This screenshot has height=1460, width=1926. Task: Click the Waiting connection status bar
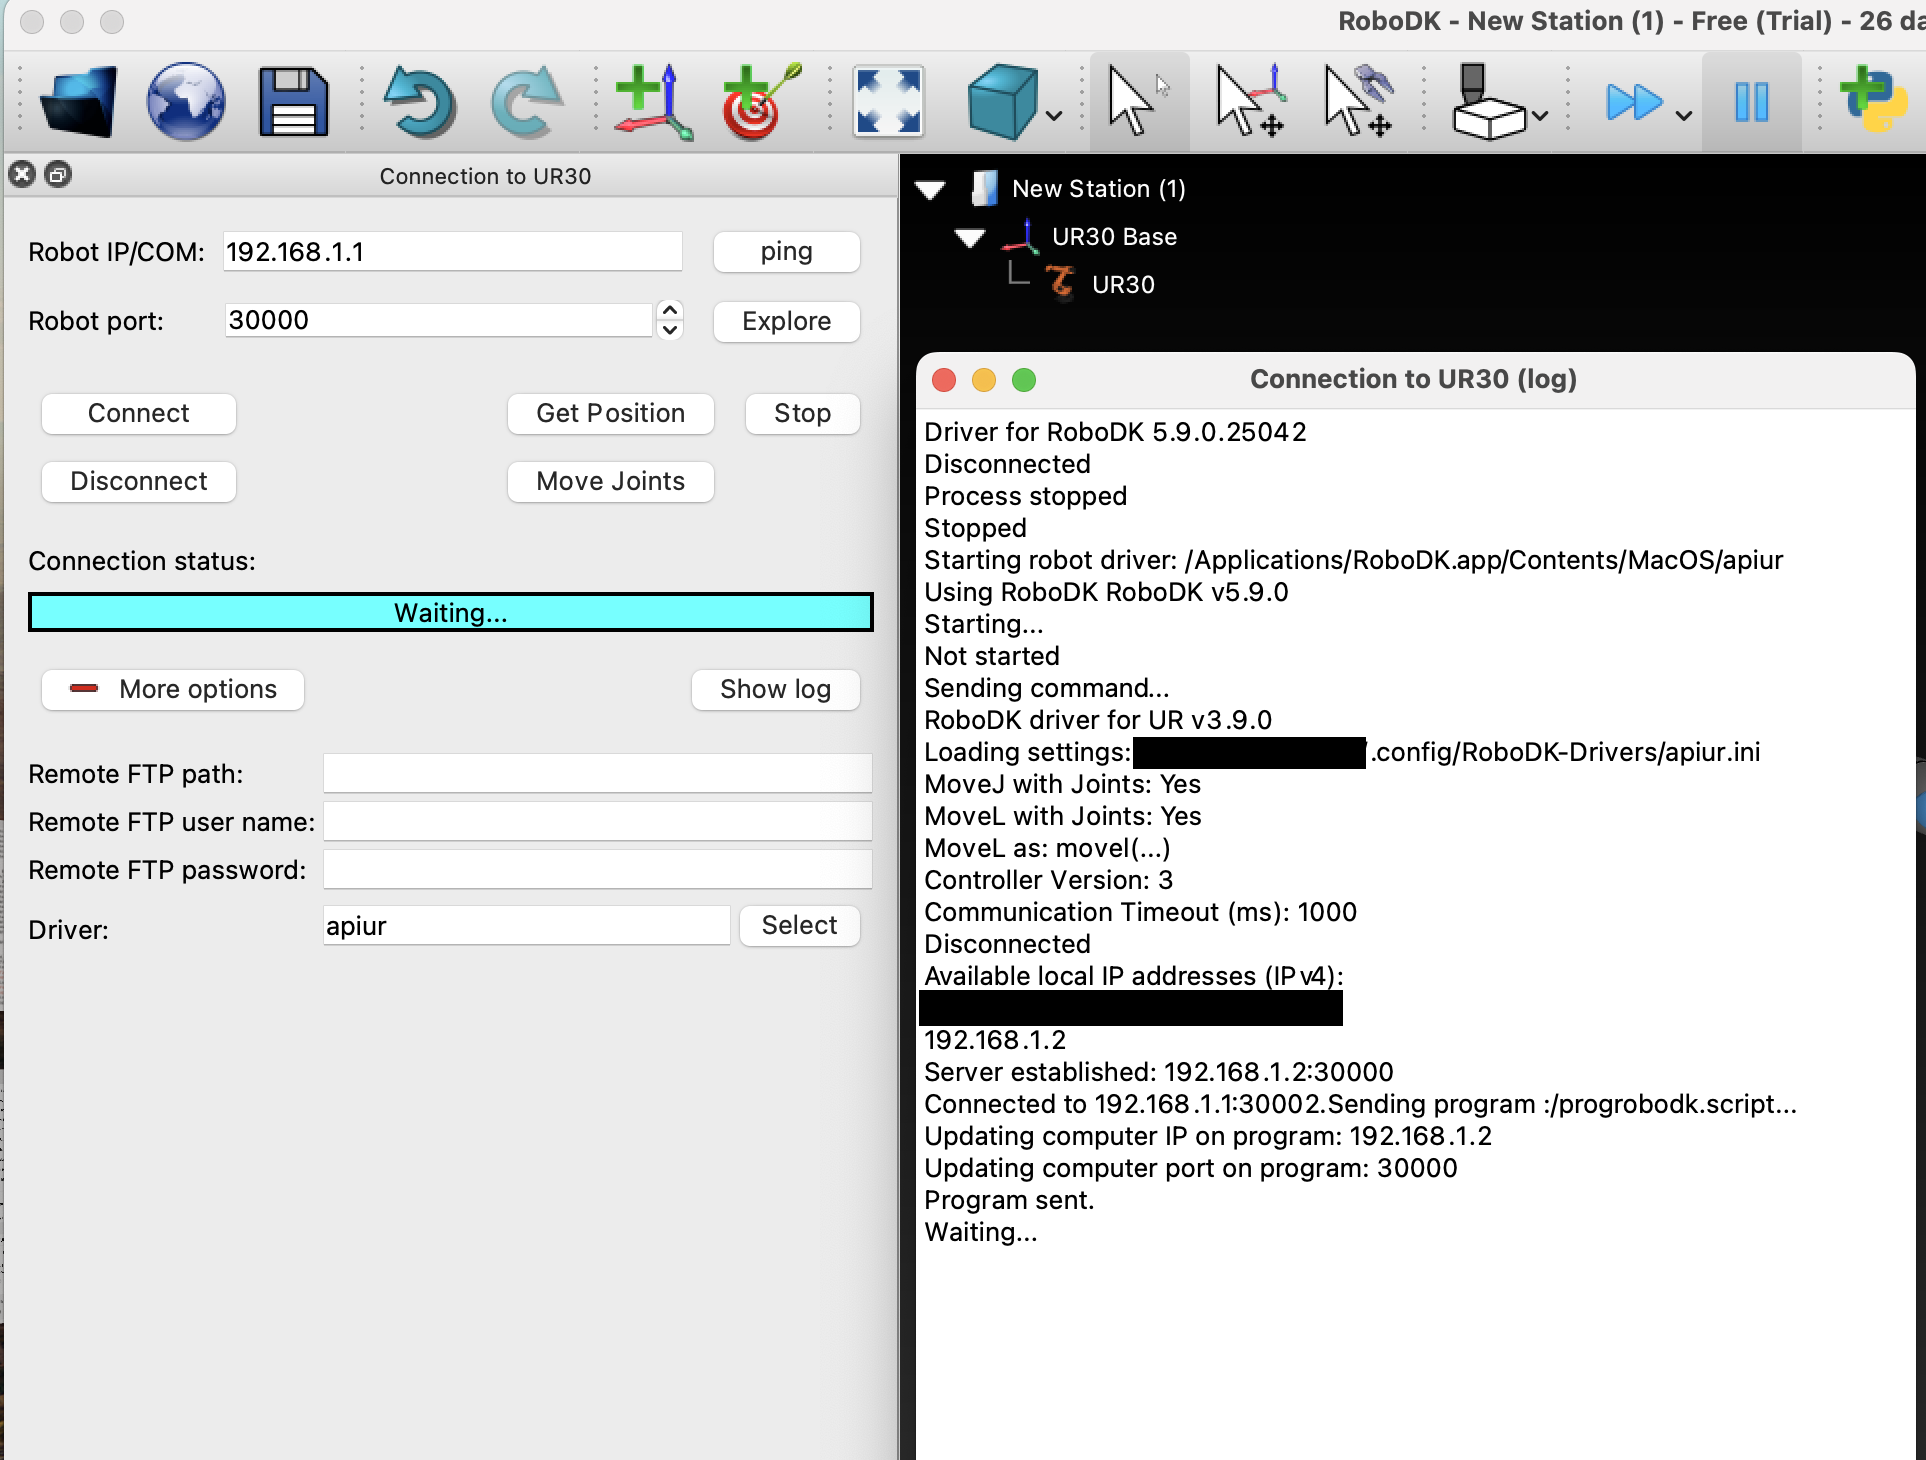pos(451,613)
